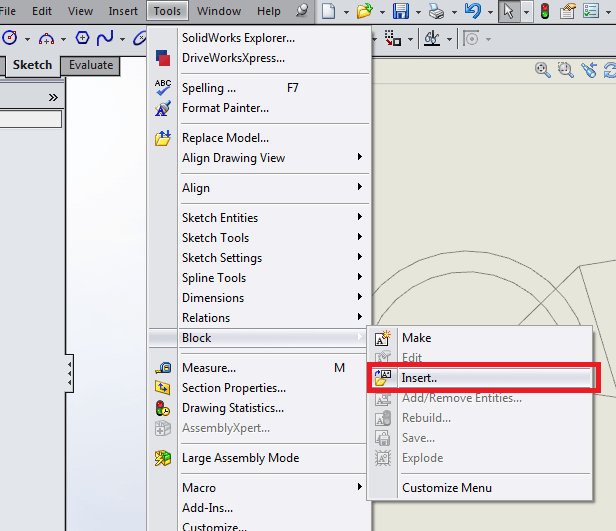Select the Spline sketch tool
The width and height of the screenshot is (616, 531).
click(105, 38)
